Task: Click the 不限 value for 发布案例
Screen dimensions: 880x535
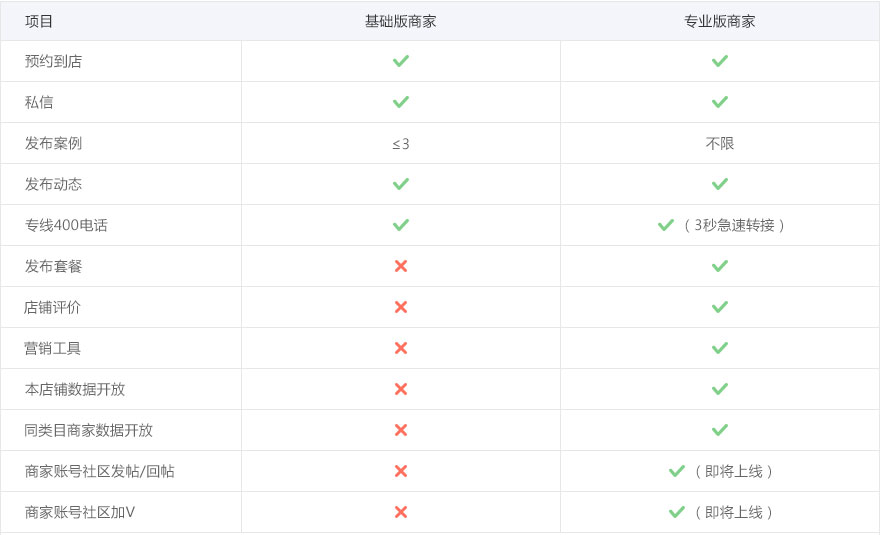Action: point(719,144)
